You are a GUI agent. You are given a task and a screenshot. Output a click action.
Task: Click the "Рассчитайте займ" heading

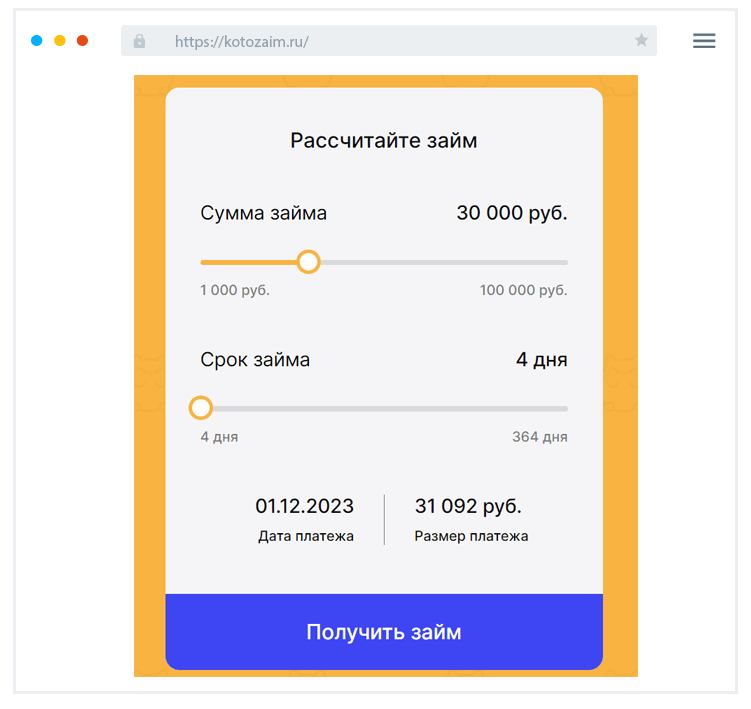[x=384, y=141]
